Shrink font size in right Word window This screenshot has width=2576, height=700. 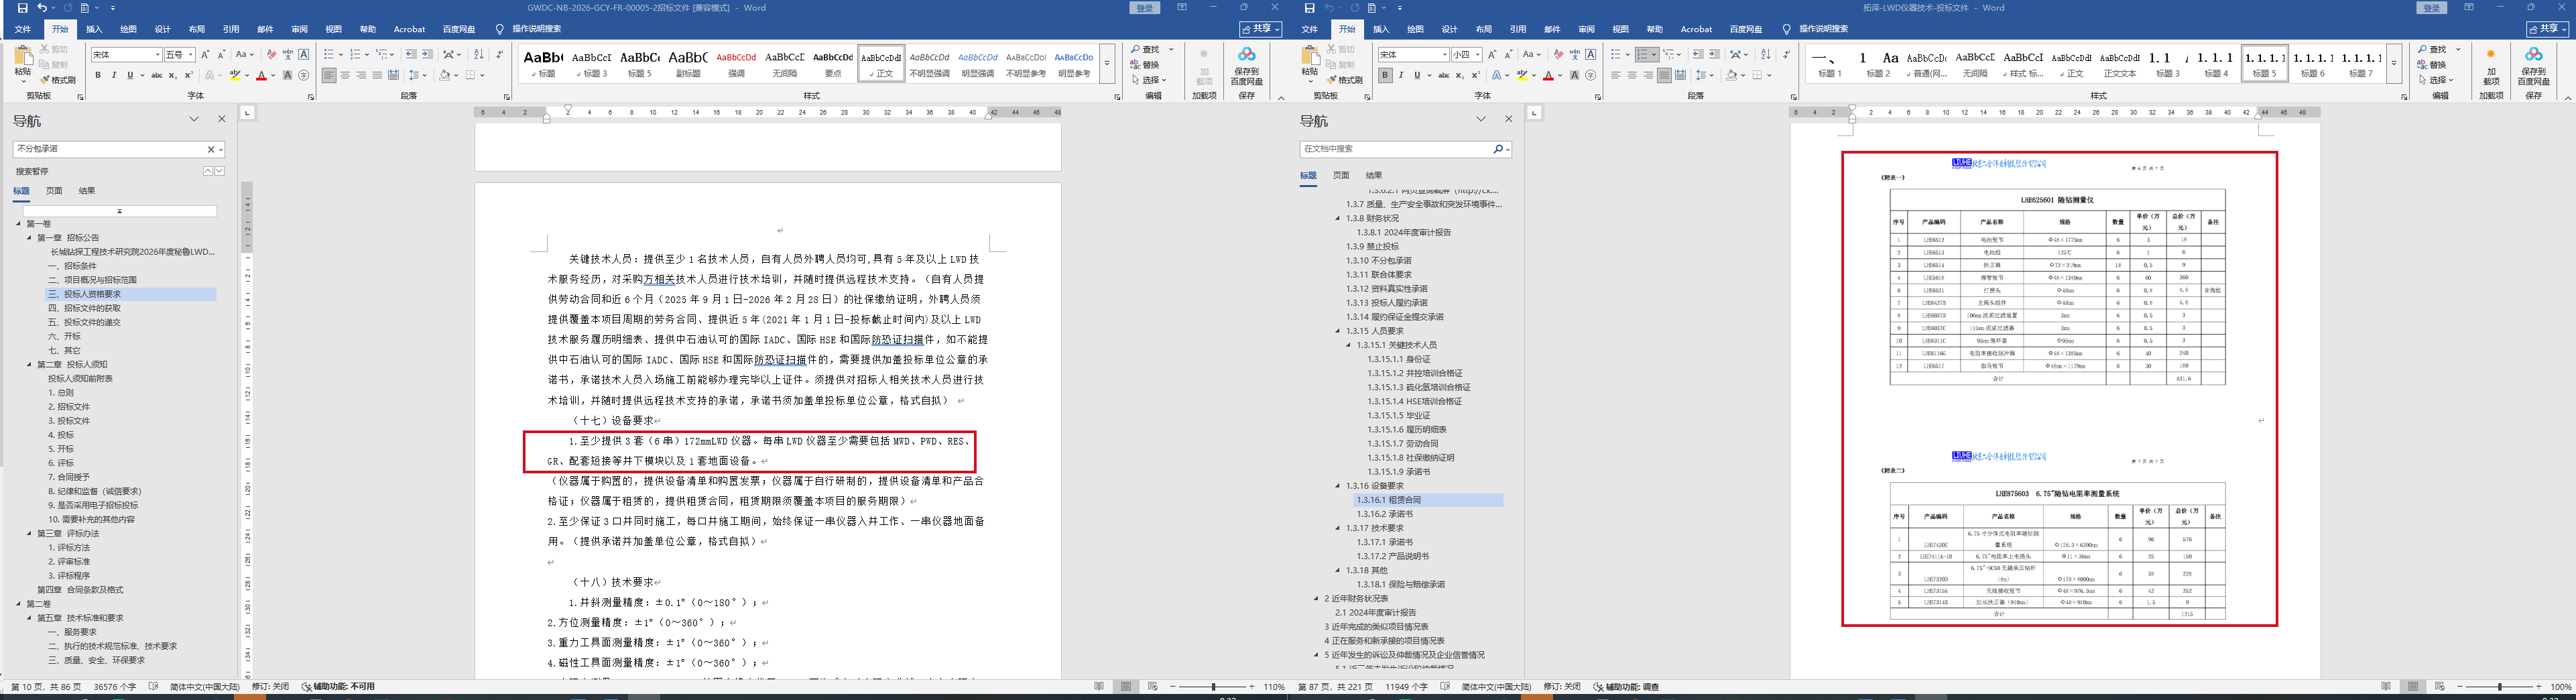pyautogui.click(x=1509, y=55)
